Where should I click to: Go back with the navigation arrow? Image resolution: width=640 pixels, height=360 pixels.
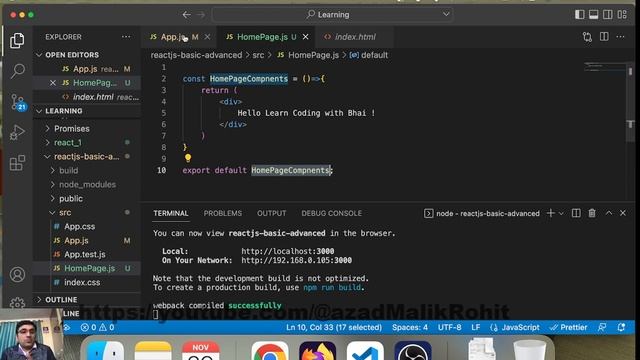pyautogui.click(x=187, y=15)
